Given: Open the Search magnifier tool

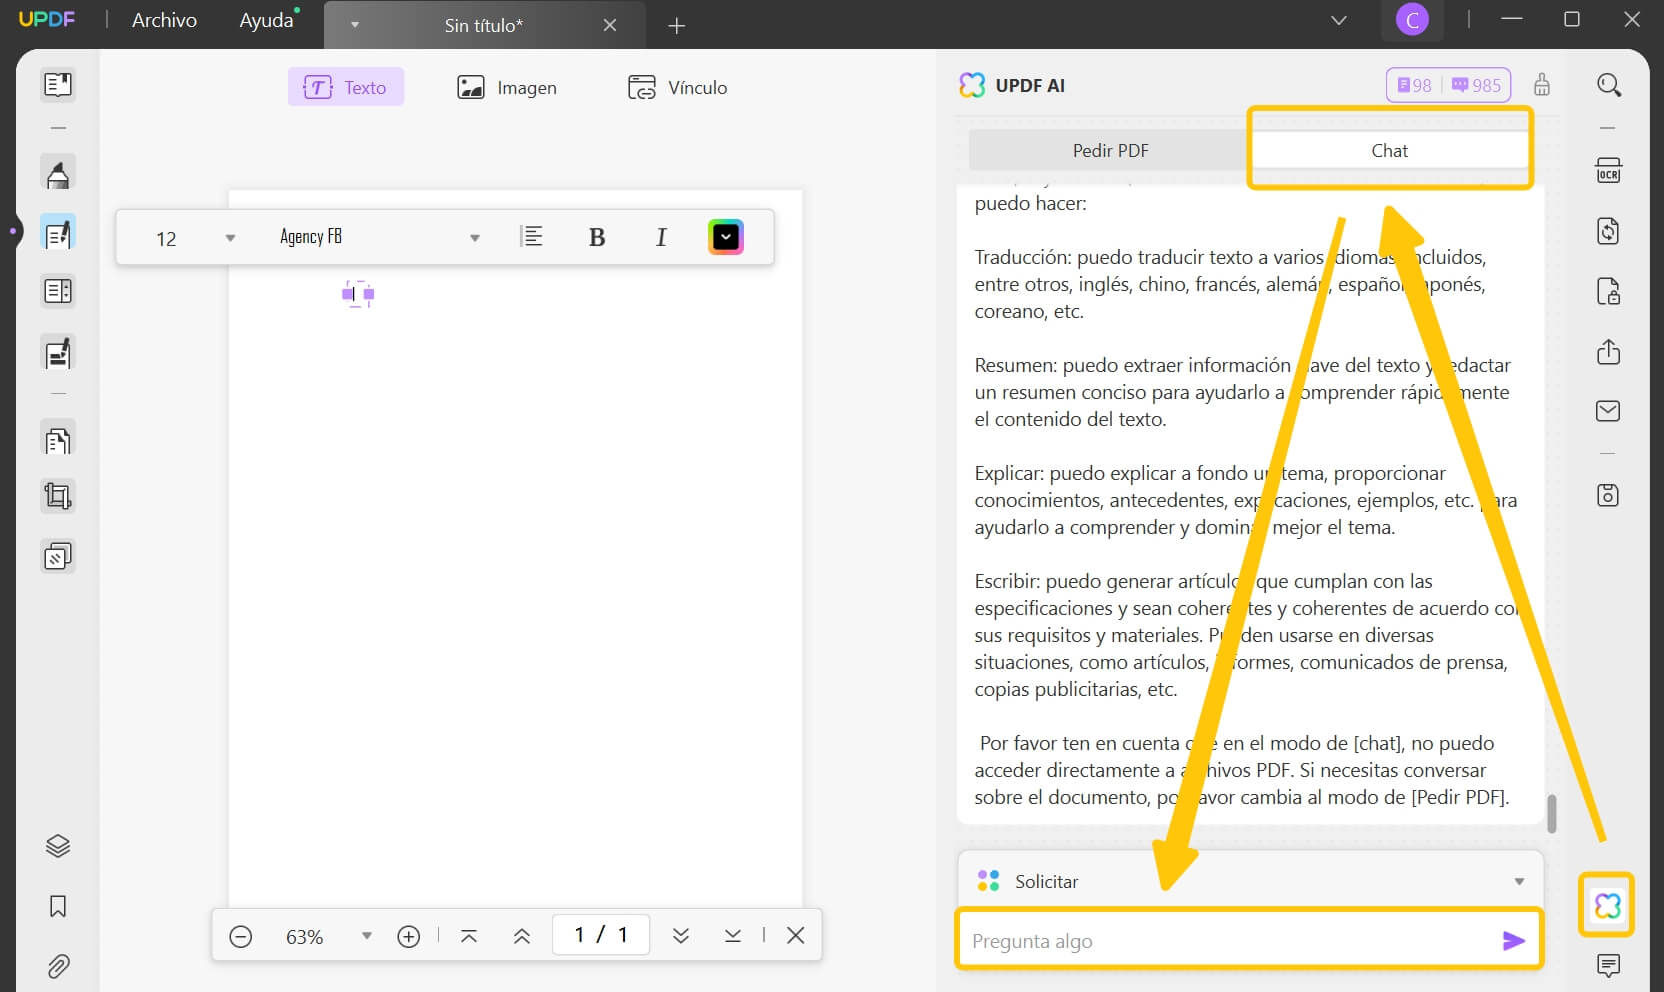Looking at the screenshot, I should pos(1608,85).
